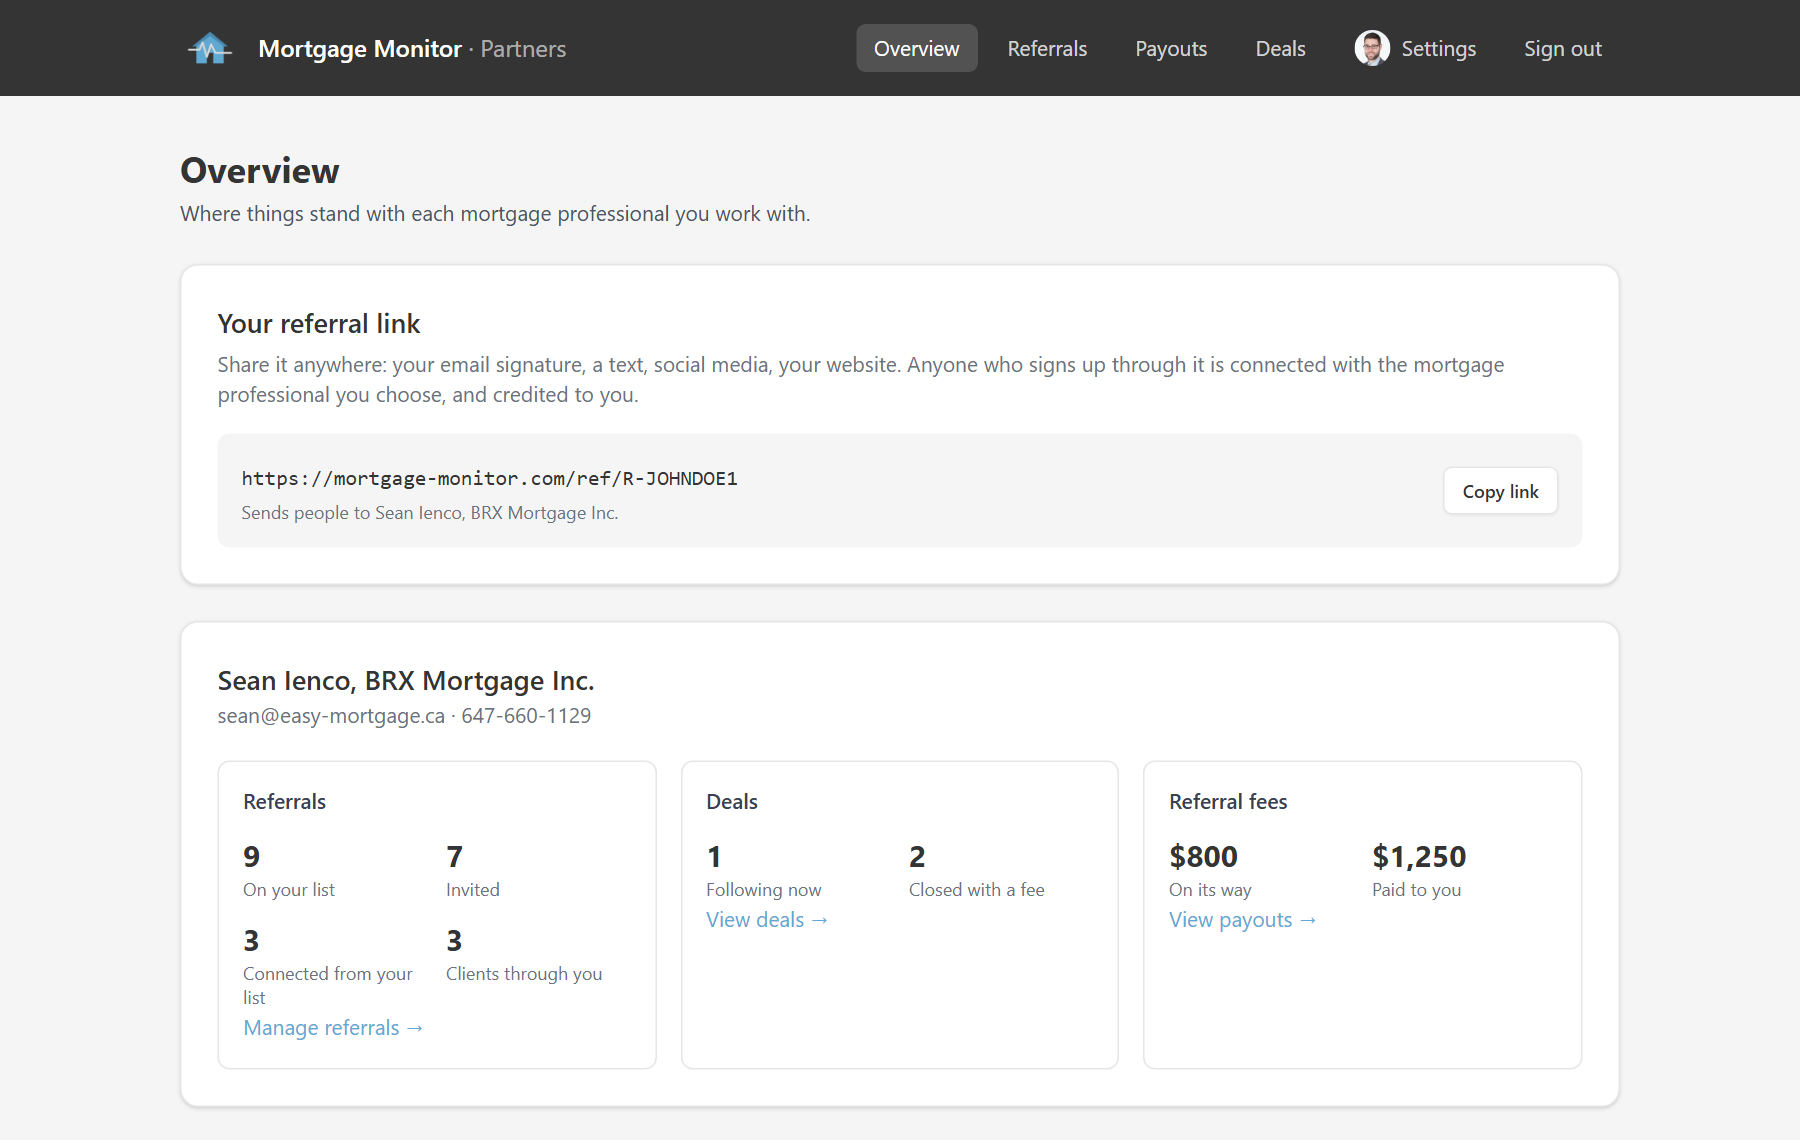1800x1140 pixels.
Task: Click the Connected from your list stat
Action: point(328,967)
